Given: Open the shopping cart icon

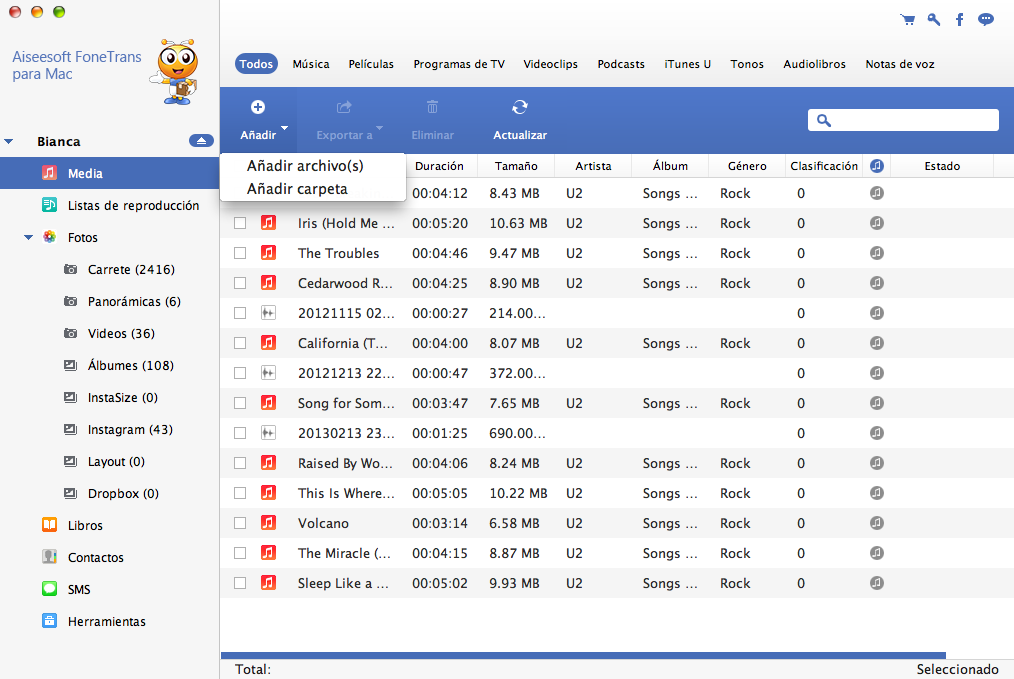Looking at the screenshot, I should coord(908,19).
